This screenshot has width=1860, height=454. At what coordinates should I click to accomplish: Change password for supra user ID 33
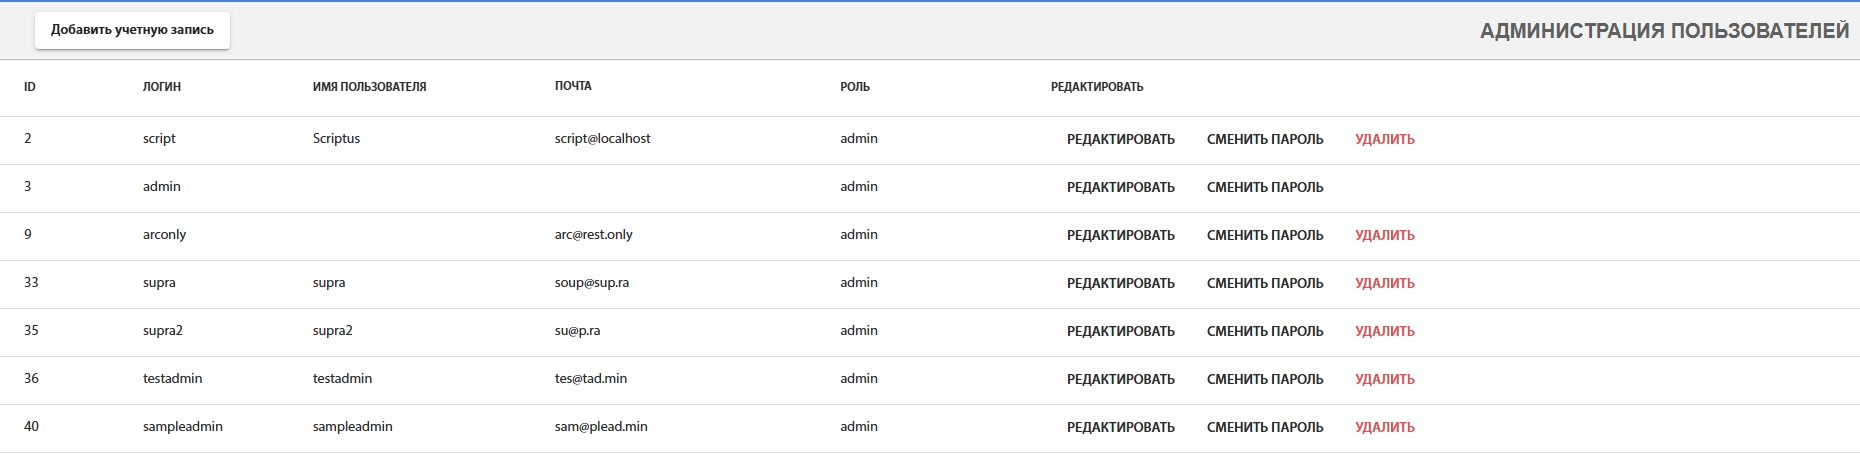pos(1264,284)
